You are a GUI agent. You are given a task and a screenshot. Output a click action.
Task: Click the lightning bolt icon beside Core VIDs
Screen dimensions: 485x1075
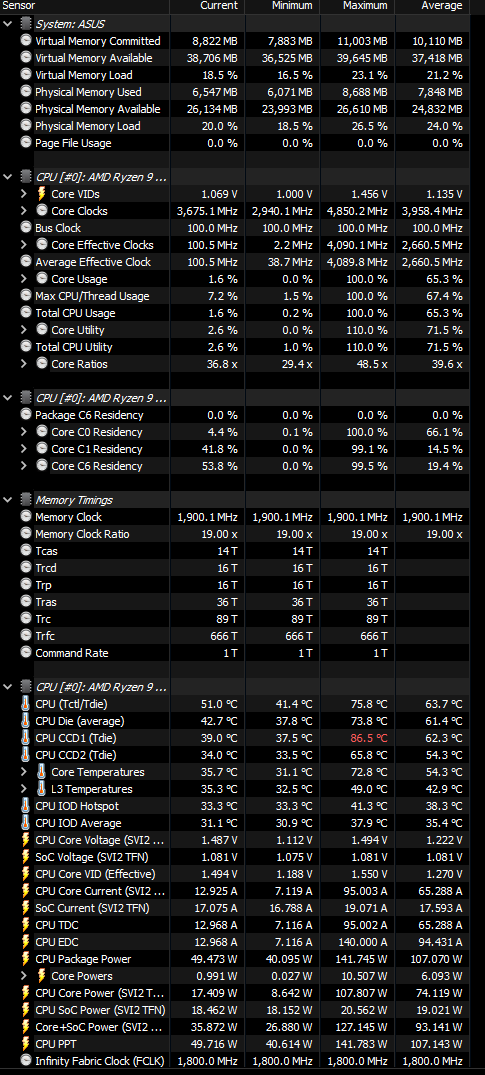click(x=42, y=194)
